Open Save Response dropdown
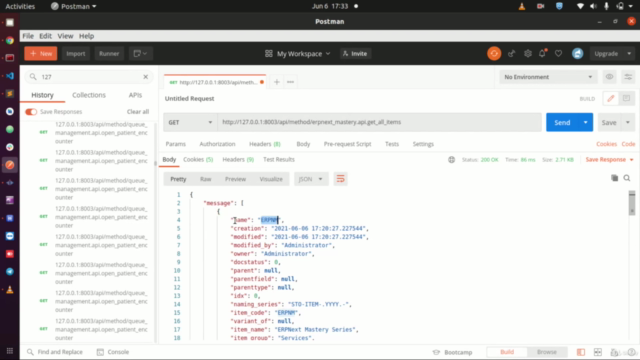Viewport: 640px width, 360px height. 609,160
